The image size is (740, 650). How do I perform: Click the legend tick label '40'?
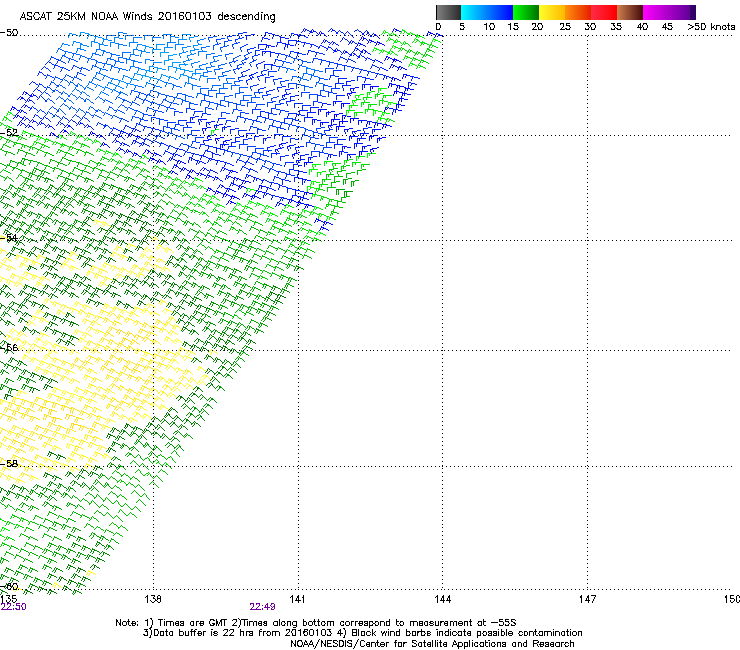coord(642,27)
